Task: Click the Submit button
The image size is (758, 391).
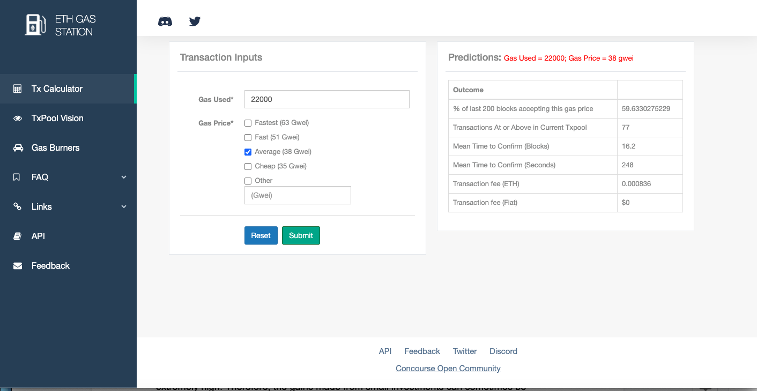Action: click(x=301, y=235)
